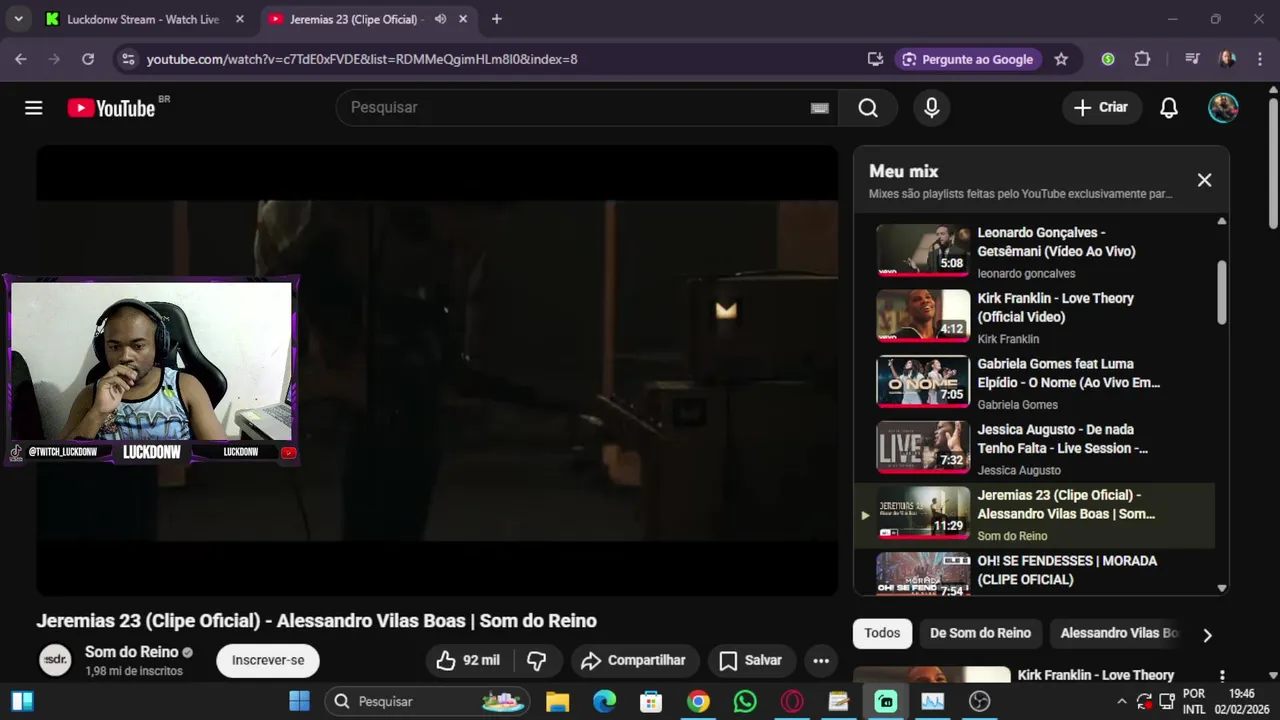Open YouTube notifications bell
This screenshot has width=1280, height=720.
[x=1169, y=108]
